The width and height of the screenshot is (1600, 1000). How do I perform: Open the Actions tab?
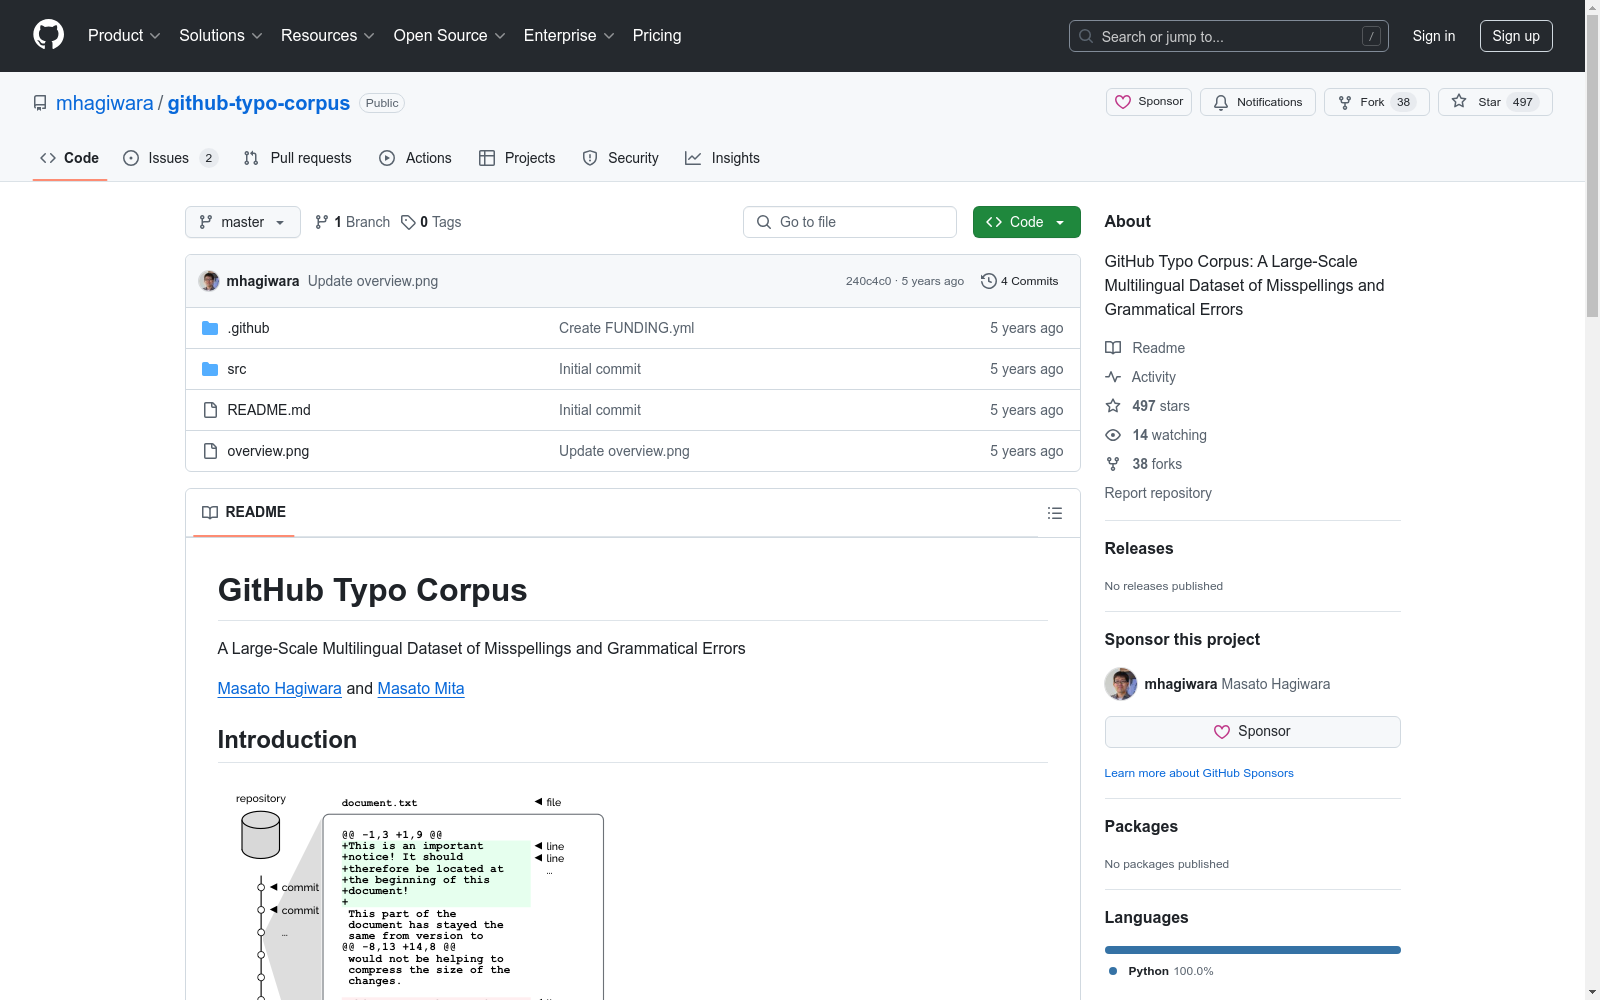click(x=416, y=158)
